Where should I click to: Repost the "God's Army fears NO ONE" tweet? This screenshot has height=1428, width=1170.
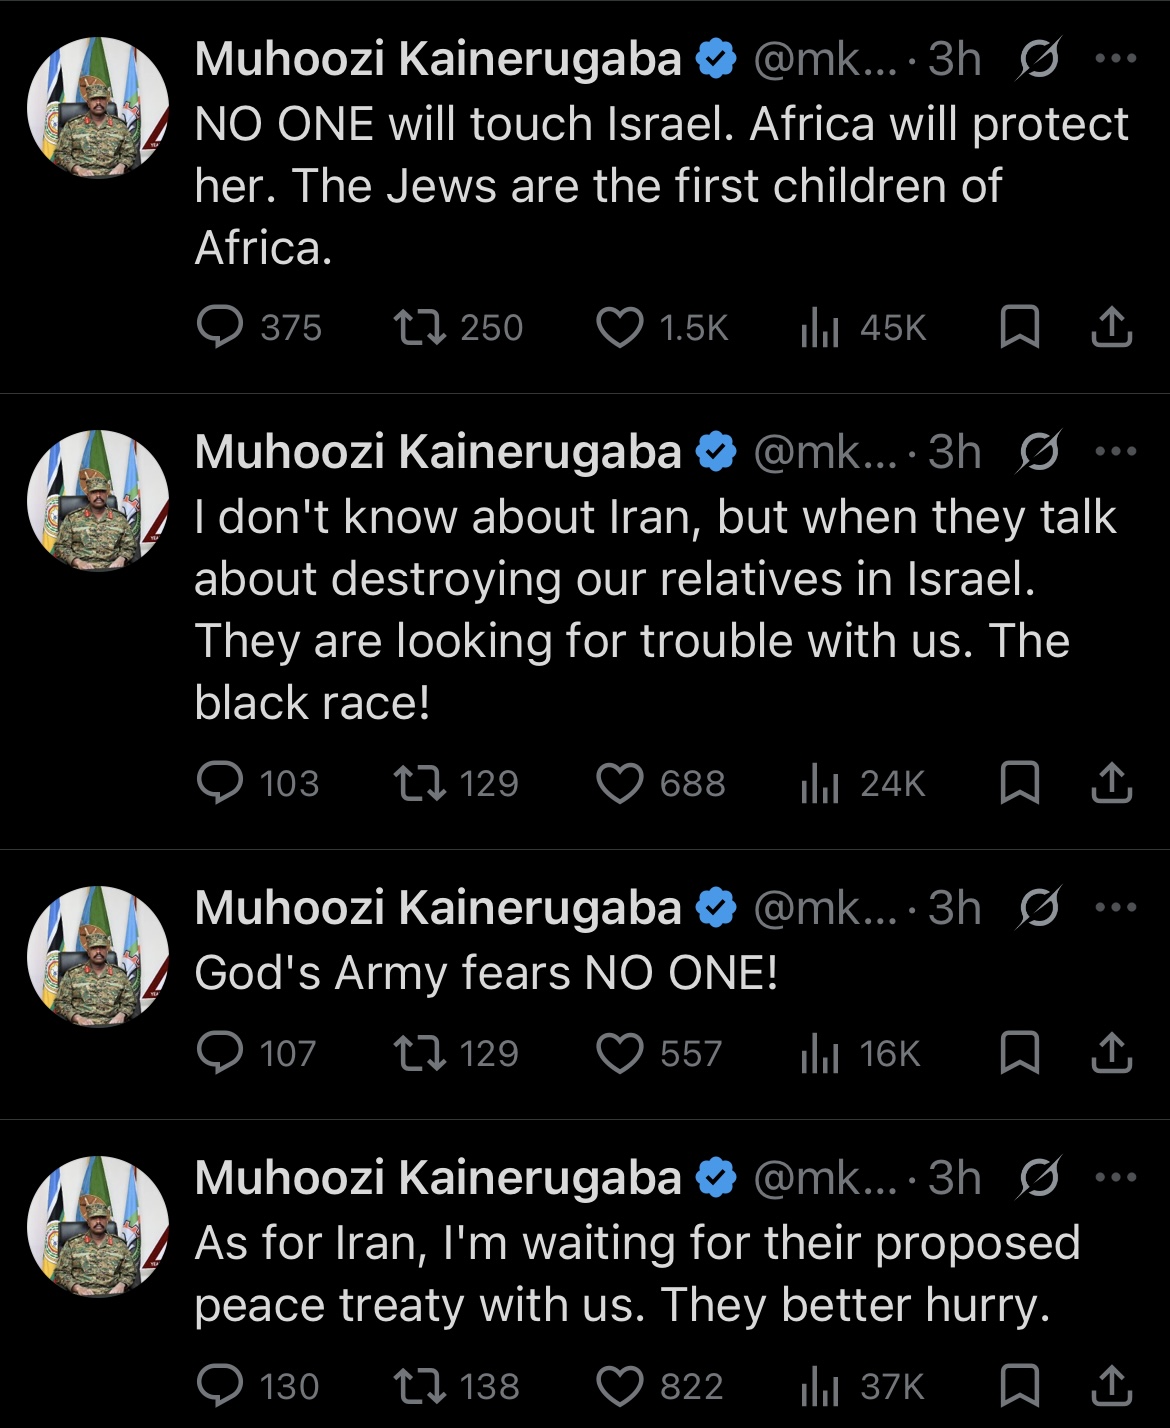(420, 1053)
